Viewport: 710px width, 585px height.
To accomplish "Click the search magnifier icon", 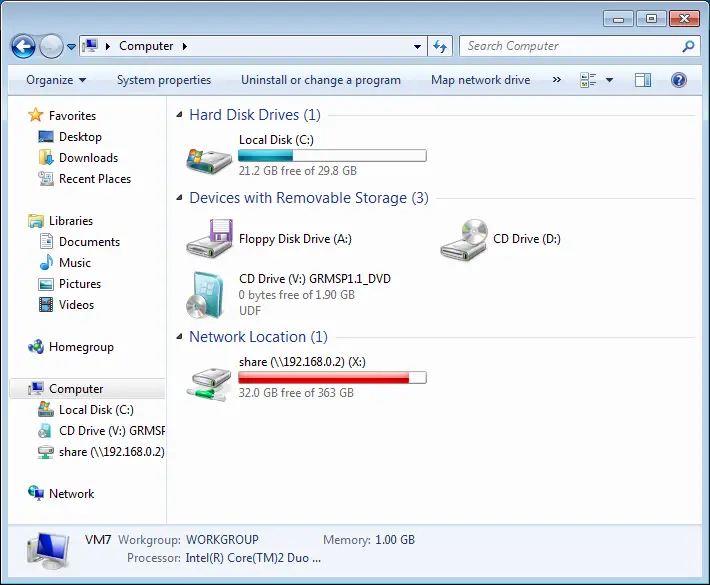I will pyautogui.click(x=689, y=46).
